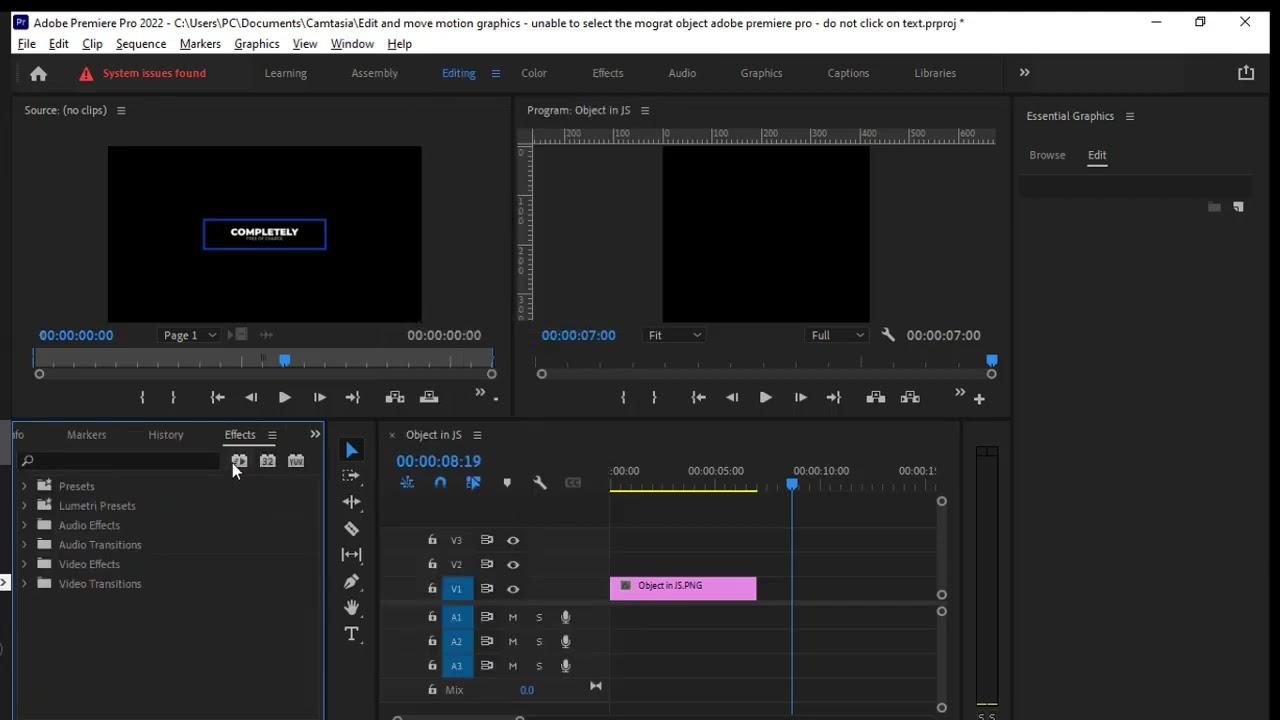
Task: Toggle lock on track V2
Action: click(x=432, y=564)
